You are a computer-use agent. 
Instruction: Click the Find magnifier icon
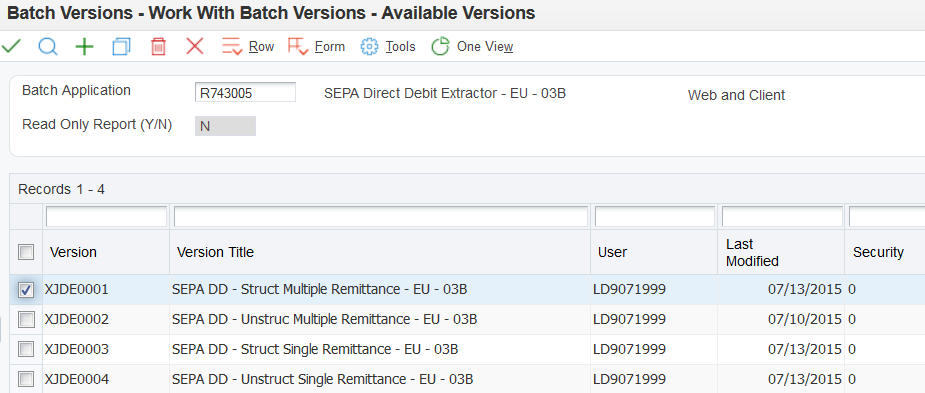[48, 46]
